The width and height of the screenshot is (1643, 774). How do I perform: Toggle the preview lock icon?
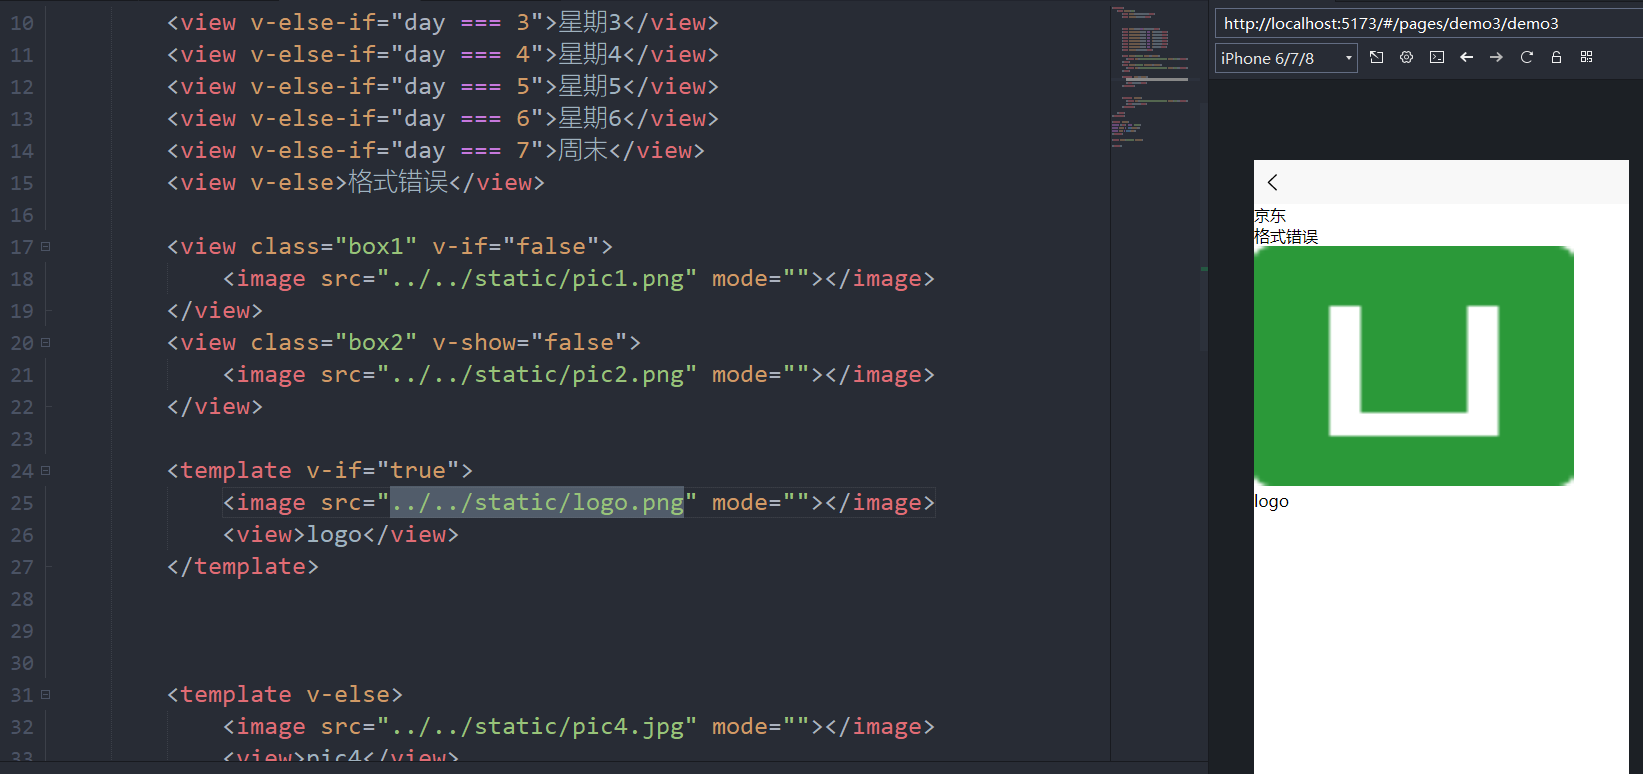click(x=1557, y=57)
